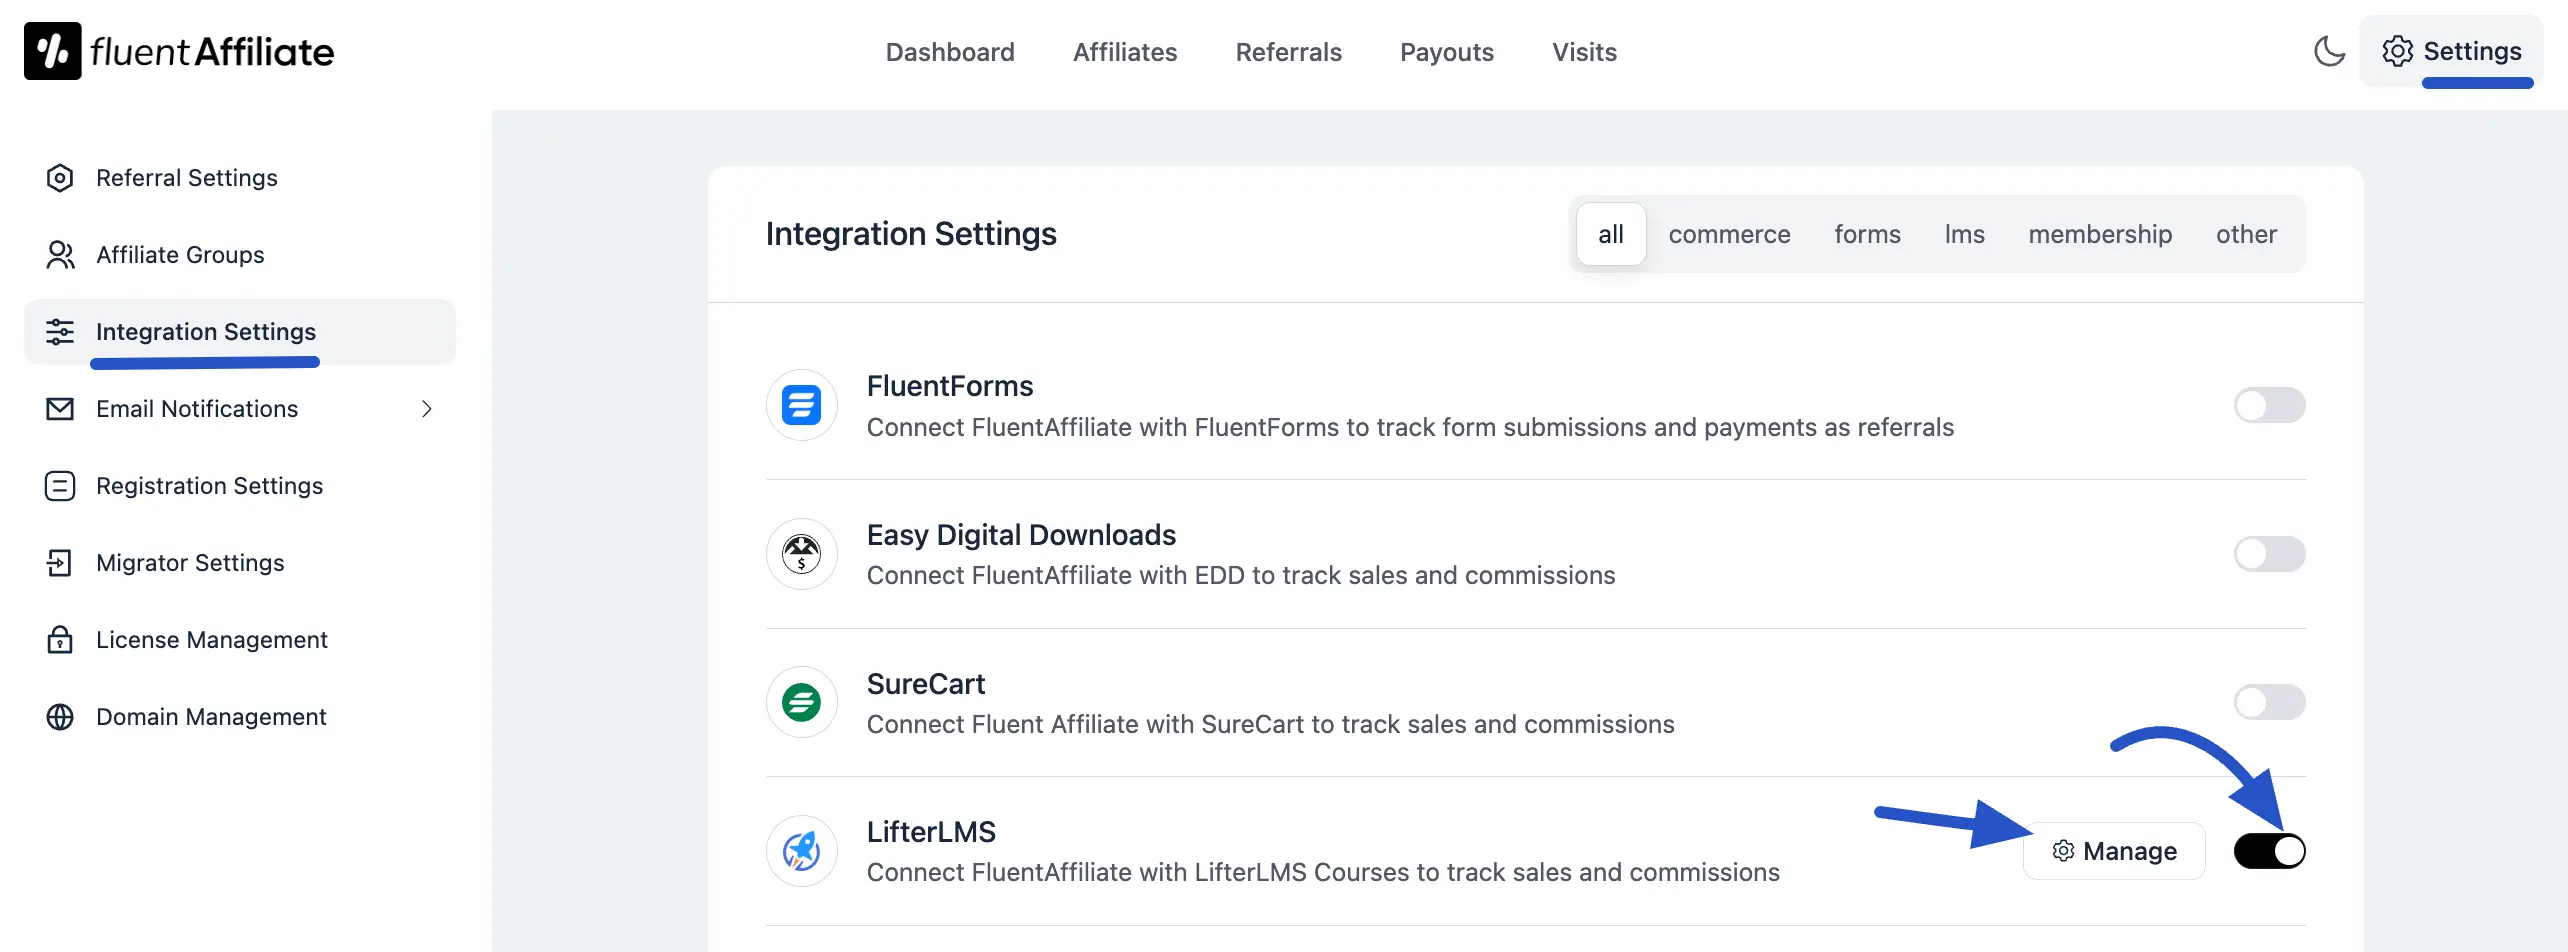Enable the Easy Digital Downloads toggle
This screenshot has width=2568, height=952.
click(x=2269, y=553)
